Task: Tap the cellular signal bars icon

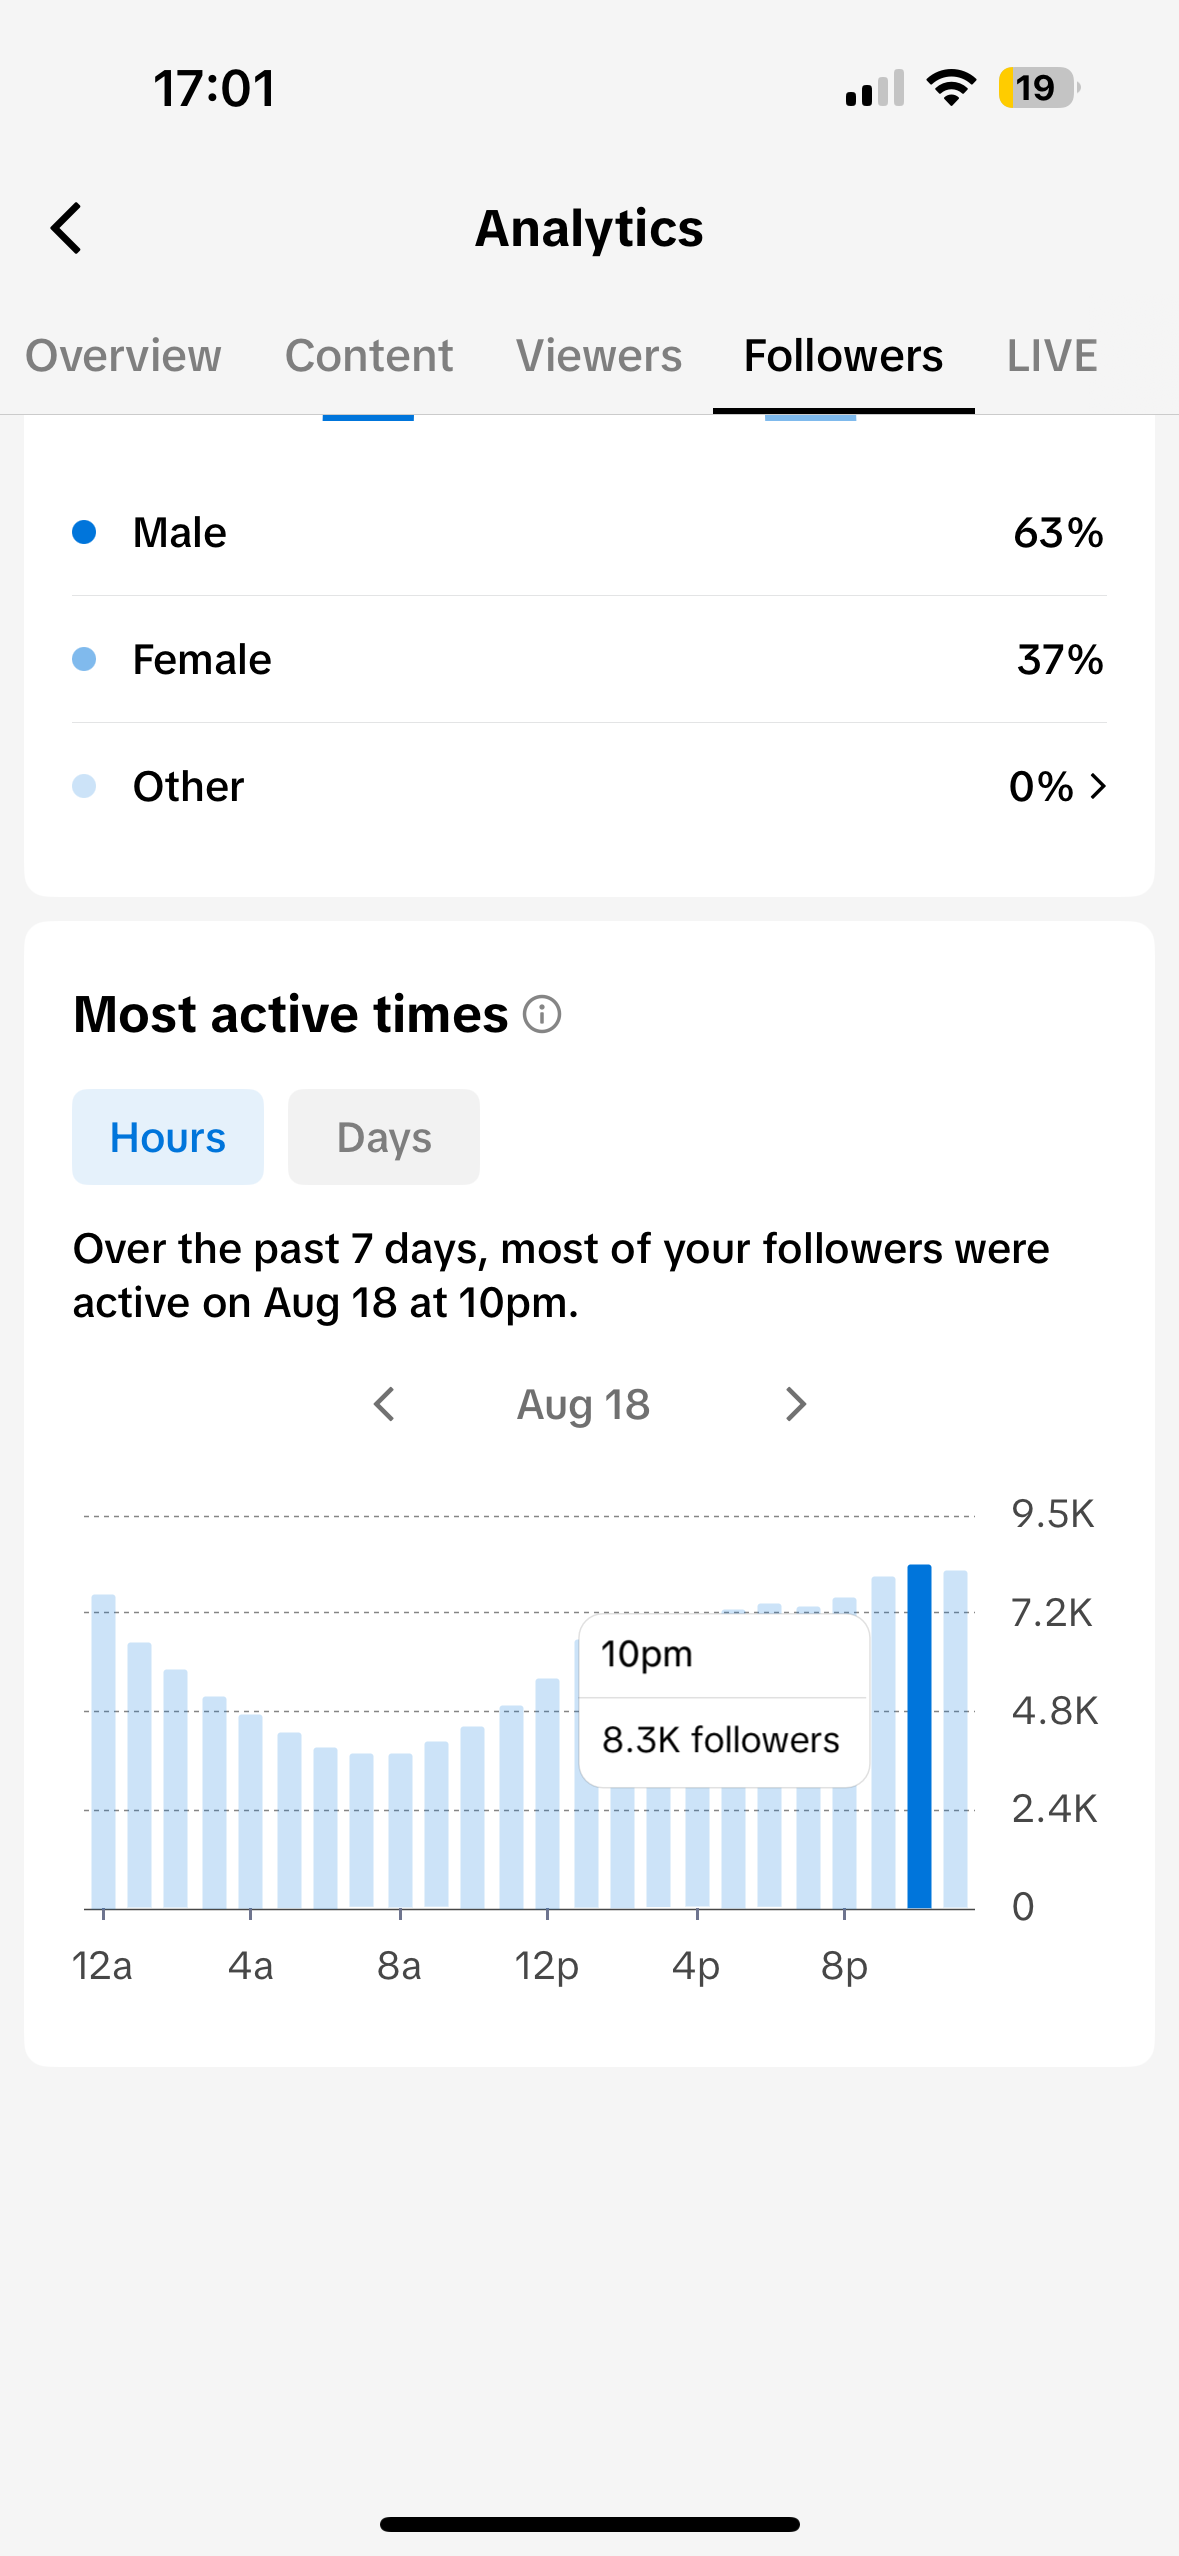Action: 875,88
